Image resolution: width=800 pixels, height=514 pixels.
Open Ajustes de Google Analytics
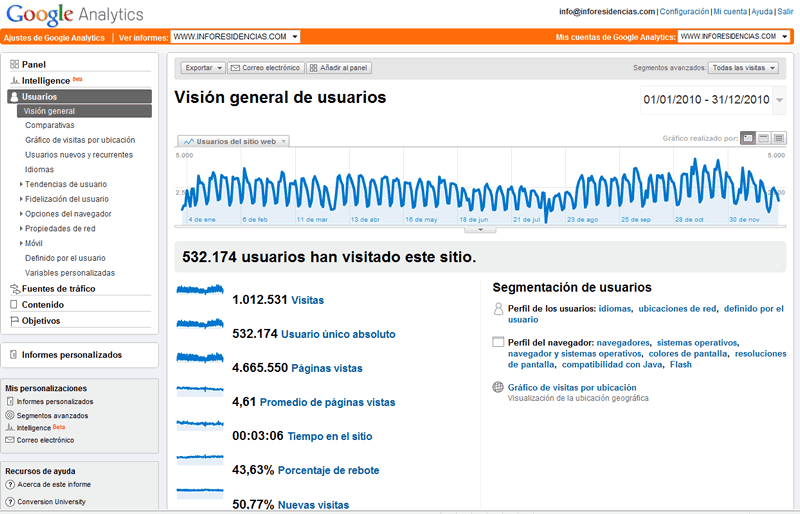[54, 38]
